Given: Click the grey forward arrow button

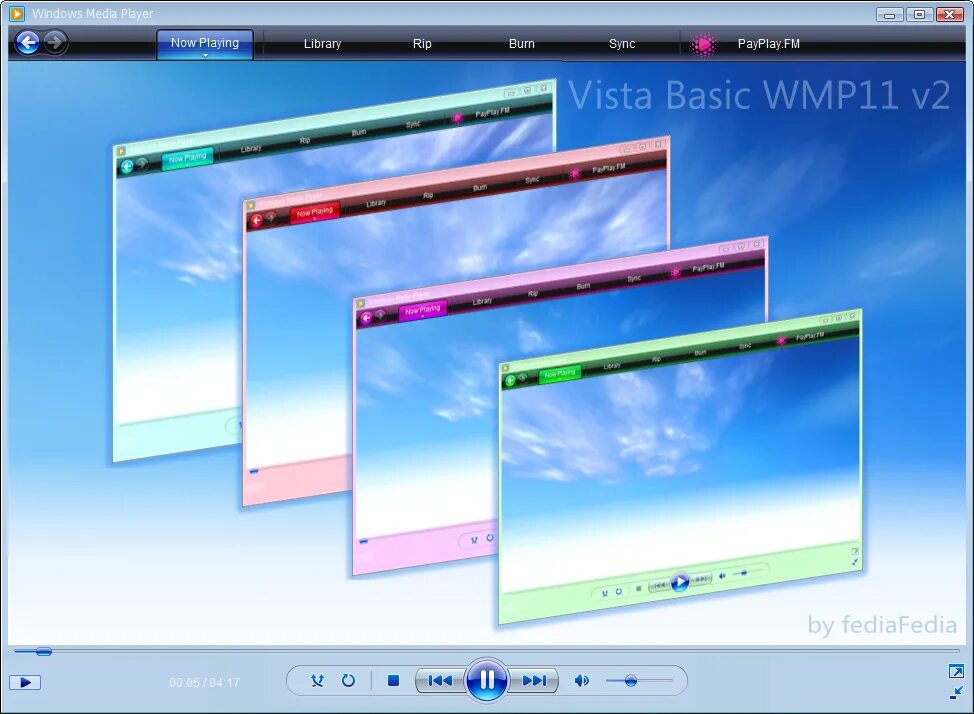Looking at the screenshot, I should pos(55,42).
